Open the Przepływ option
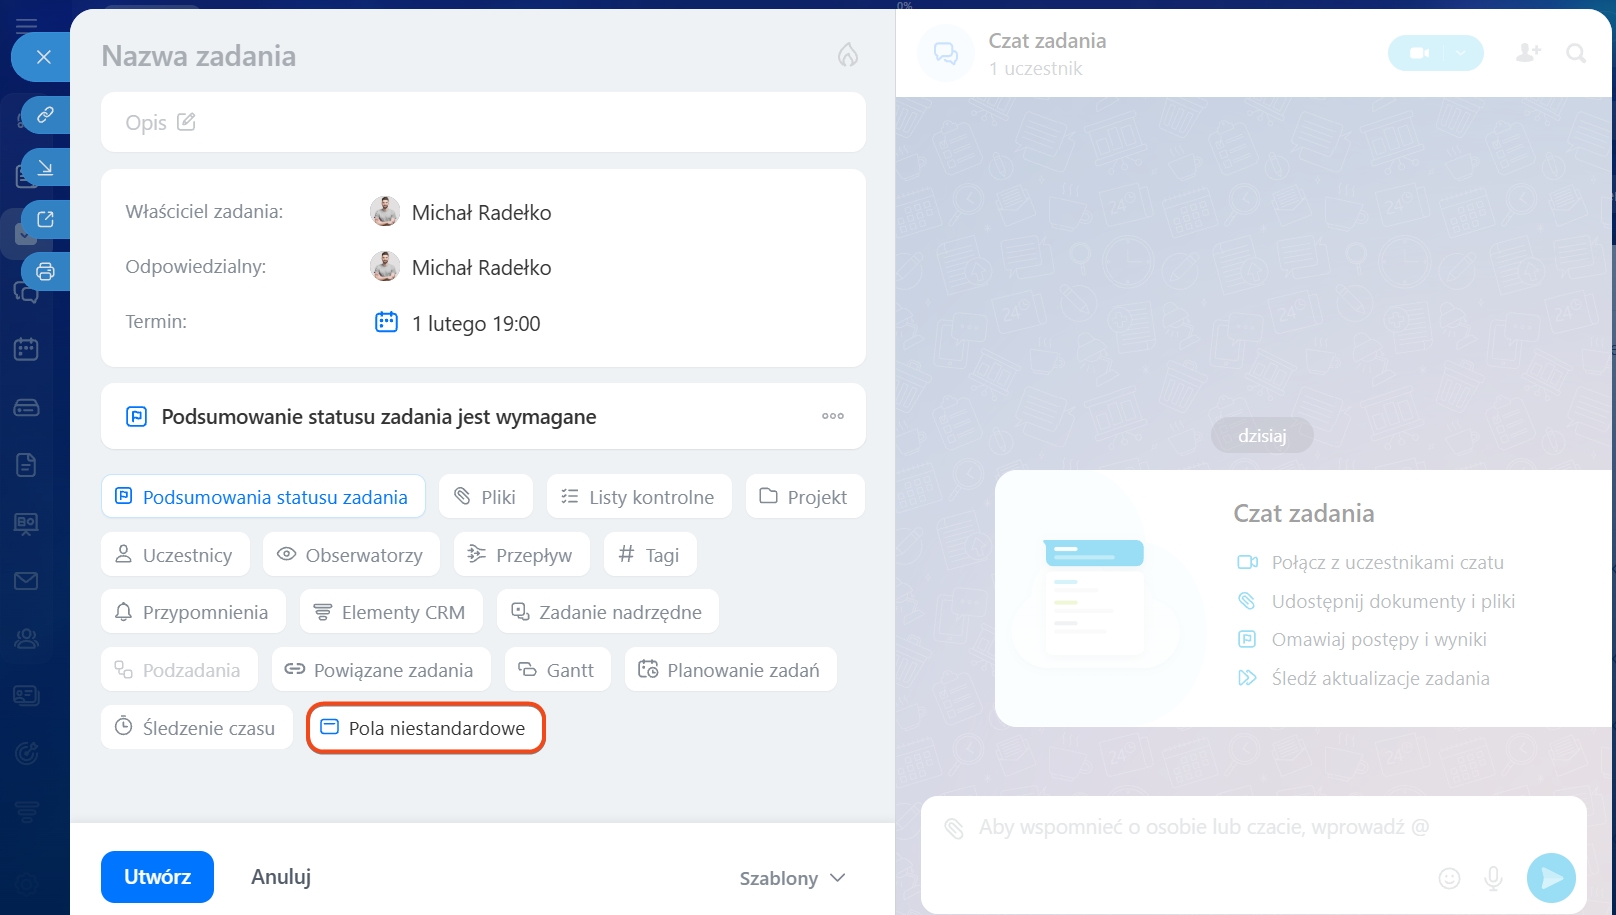 (522, 555)
